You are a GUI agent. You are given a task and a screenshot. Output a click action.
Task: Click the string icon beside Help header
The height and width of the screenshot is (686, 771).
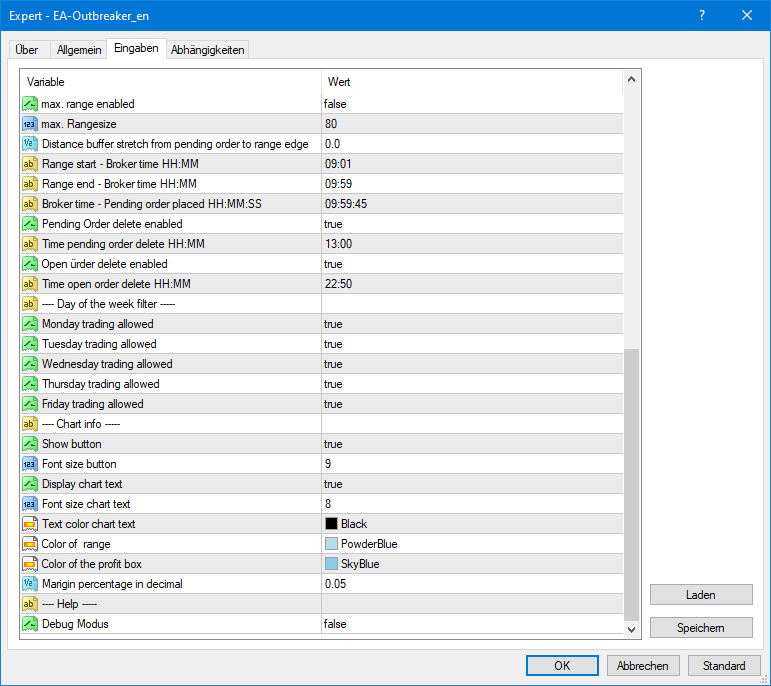click(30, 604)
